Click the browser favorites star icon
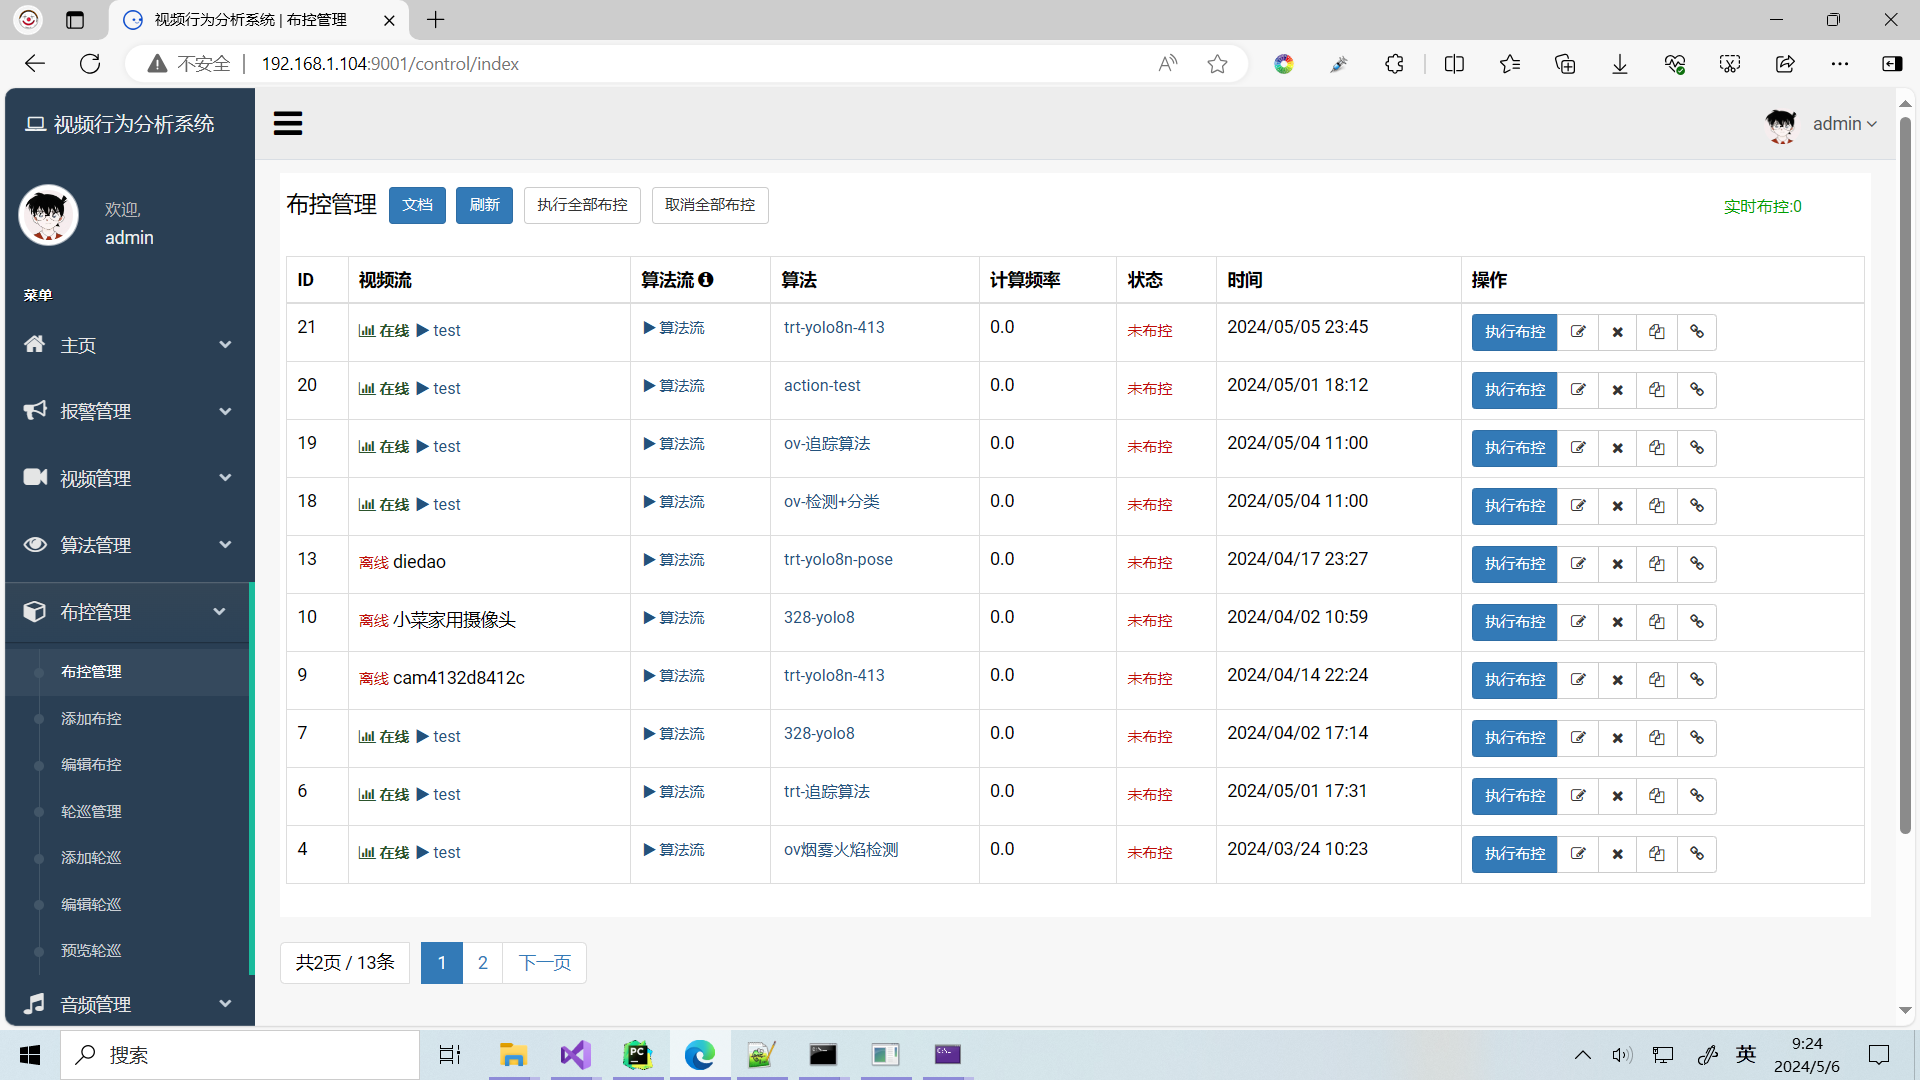Screen dimensions: 1920x1080 (x=1217, y=64)
